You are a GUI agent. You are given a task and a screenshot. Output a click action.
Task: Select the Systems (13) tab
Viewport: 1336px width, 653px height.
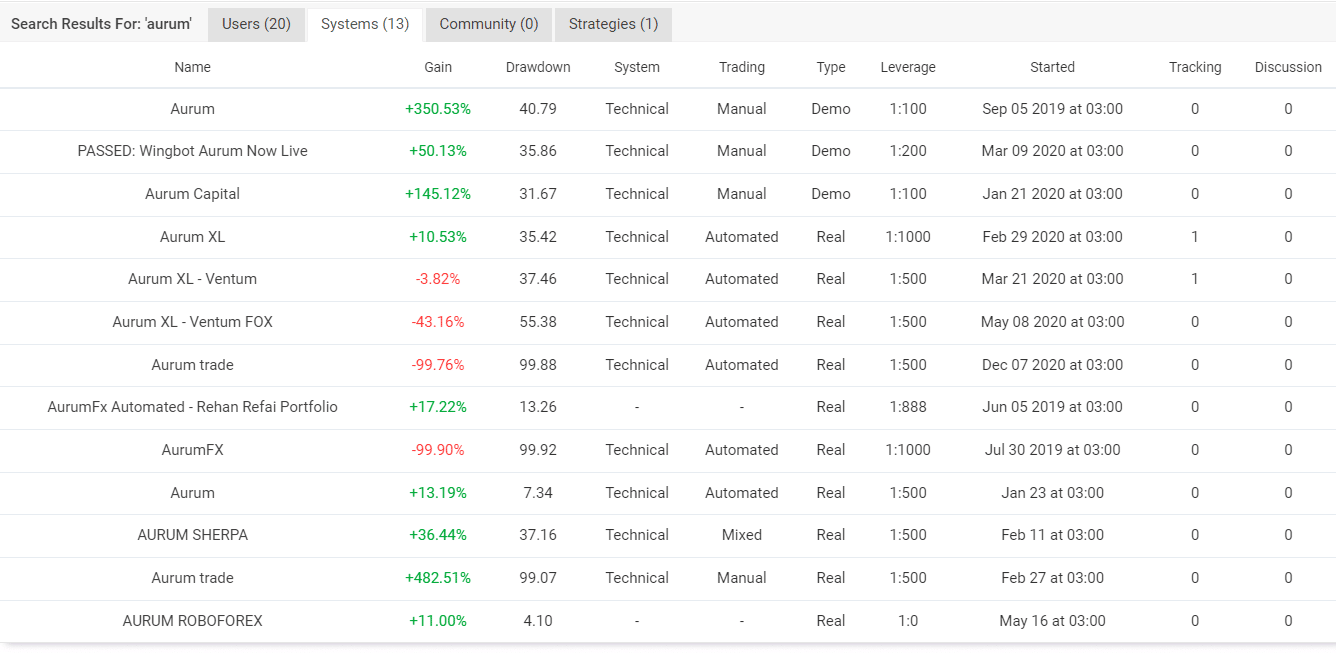(365, 24)
